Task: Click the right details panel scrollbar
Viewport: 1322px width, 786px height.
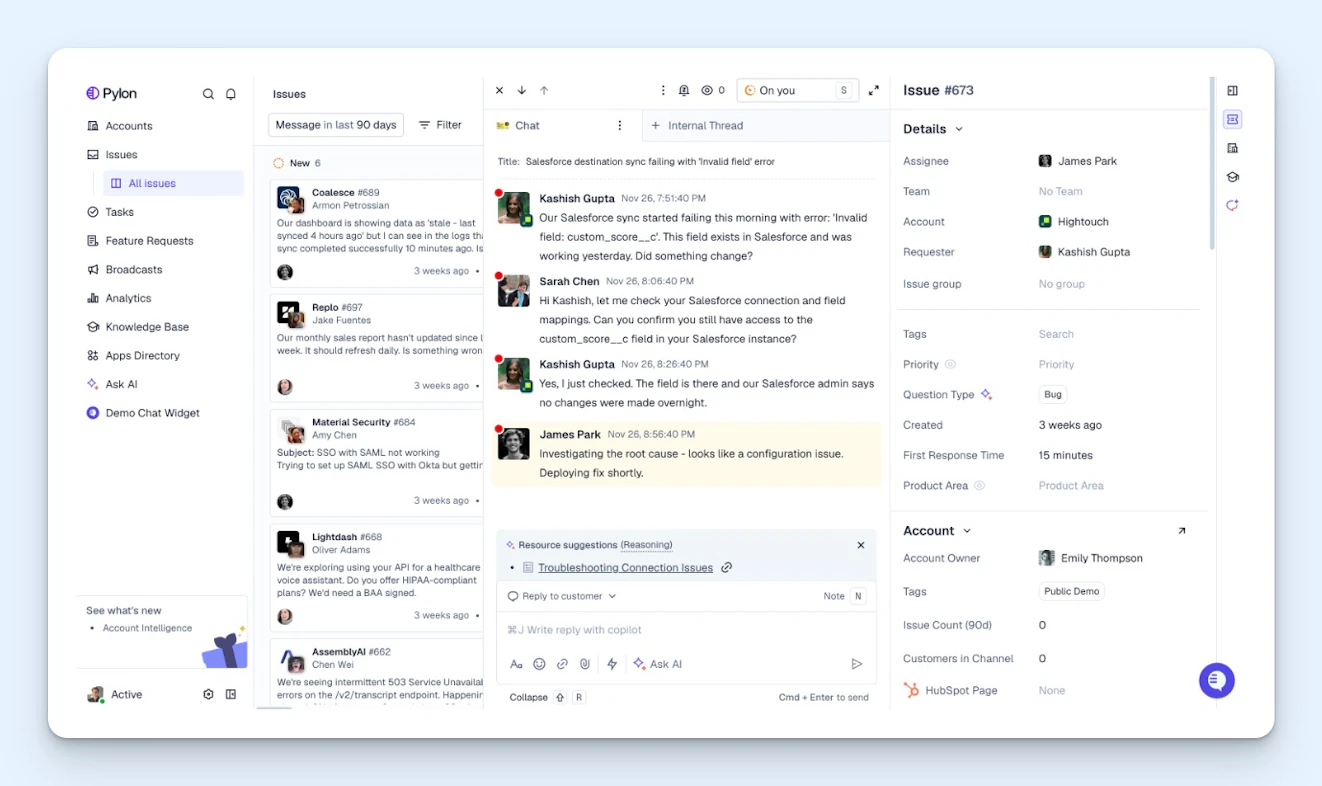Action: coord(1213,163)
